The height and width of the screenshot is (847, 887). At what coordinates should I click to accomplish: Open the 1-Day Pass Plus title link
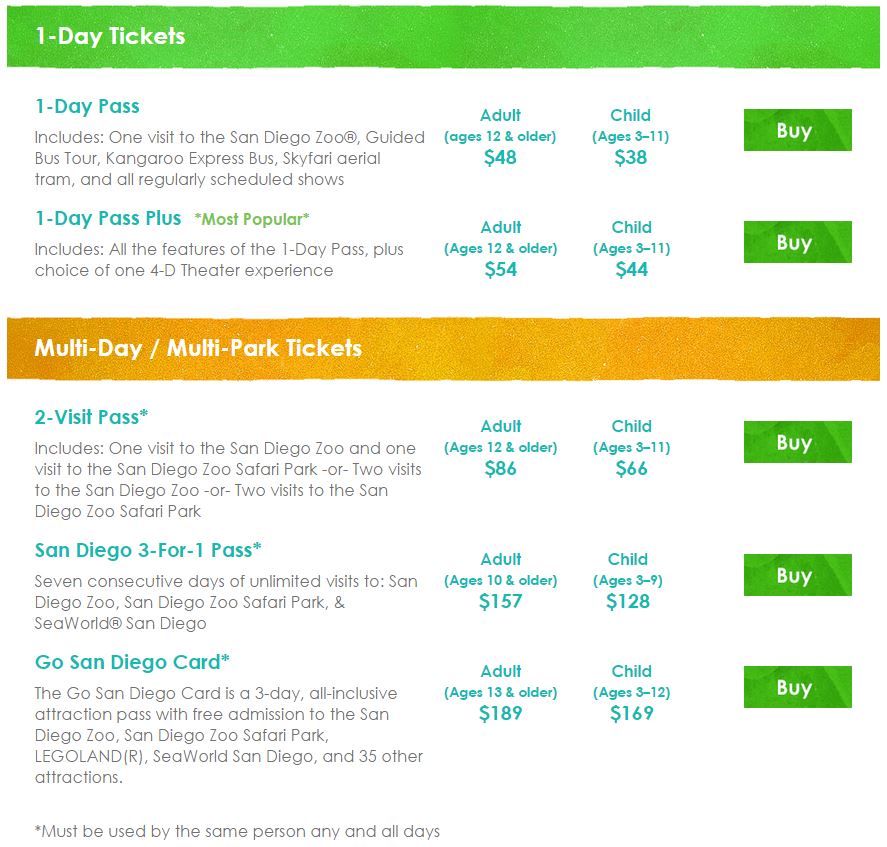[108, 218]
